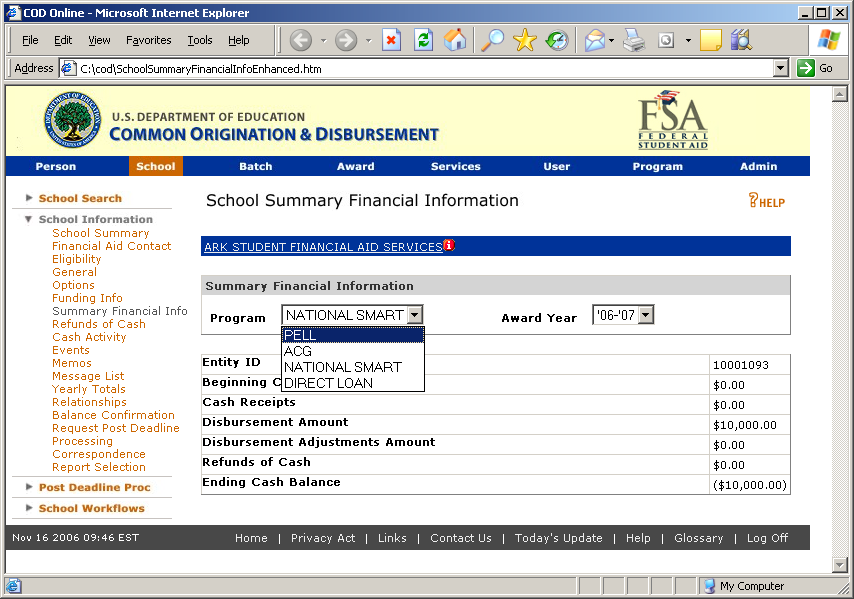Open the Award Year dropdown

click(x=645, y=315)
